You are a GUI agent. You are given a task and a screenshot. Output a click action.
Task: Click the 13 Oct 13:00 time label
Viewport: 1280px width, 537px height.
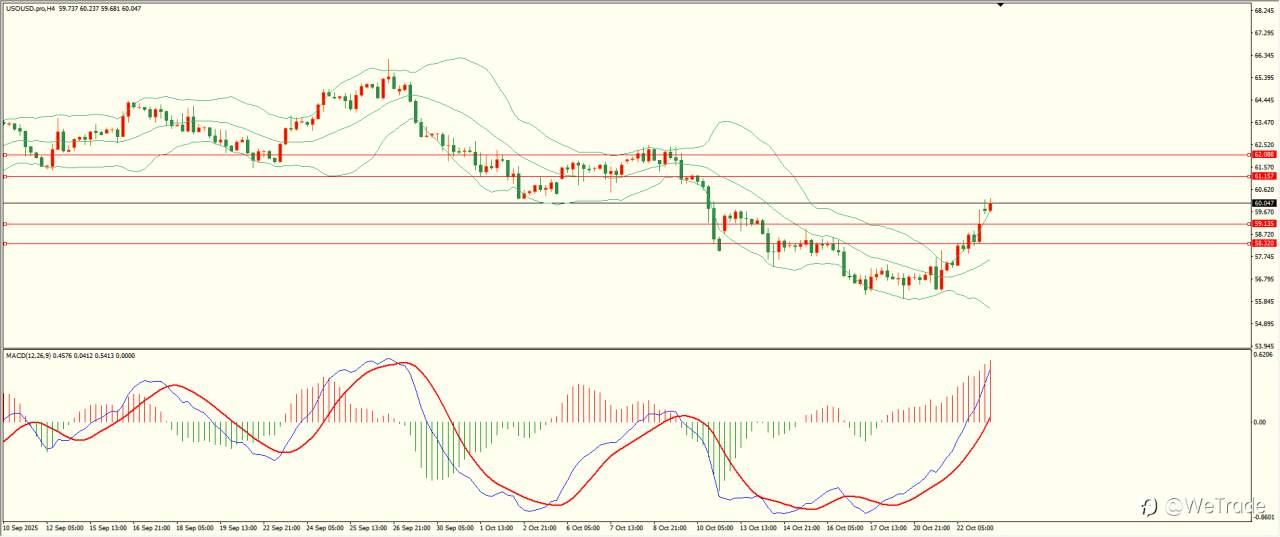tap(759, 526)
